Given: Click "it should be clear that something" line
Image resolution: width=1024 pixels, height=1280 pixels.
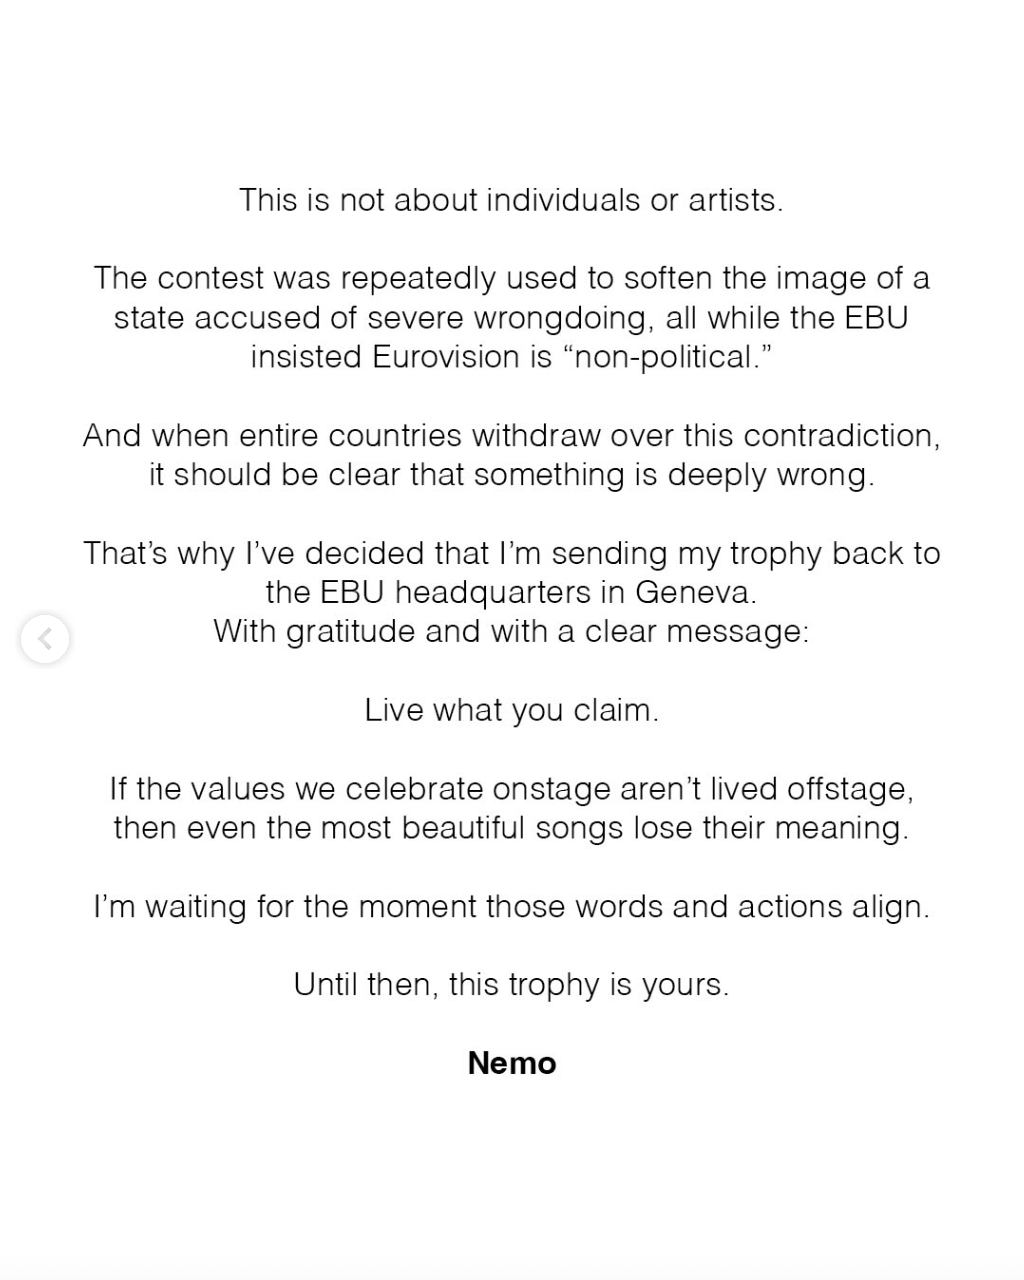Looking at the screenshot, I should pyautogui.click(x=511, y=475).
